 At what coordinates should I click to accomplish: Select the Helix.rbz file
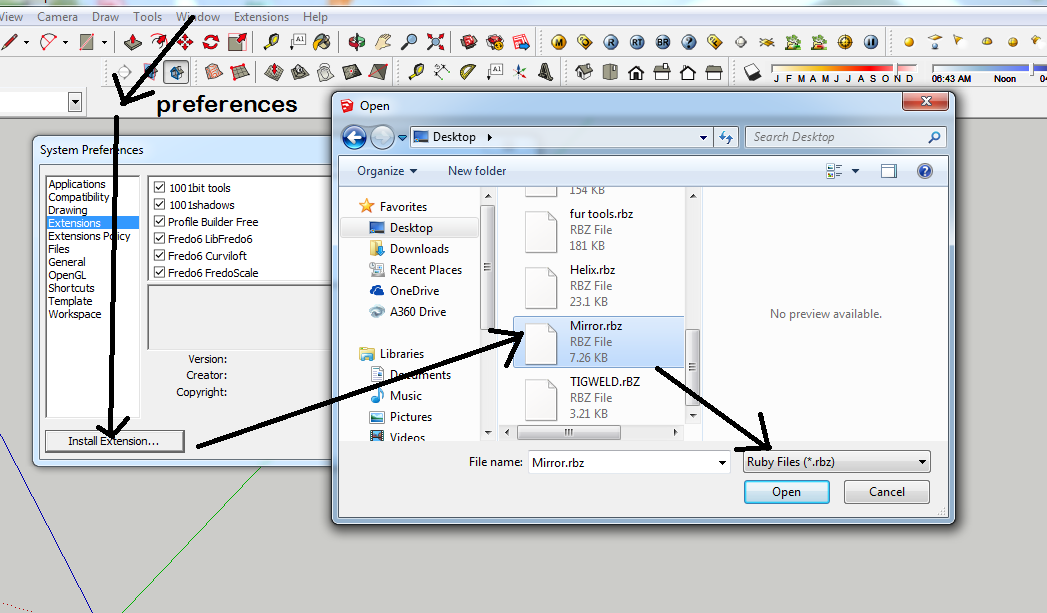tap(599, 286)
